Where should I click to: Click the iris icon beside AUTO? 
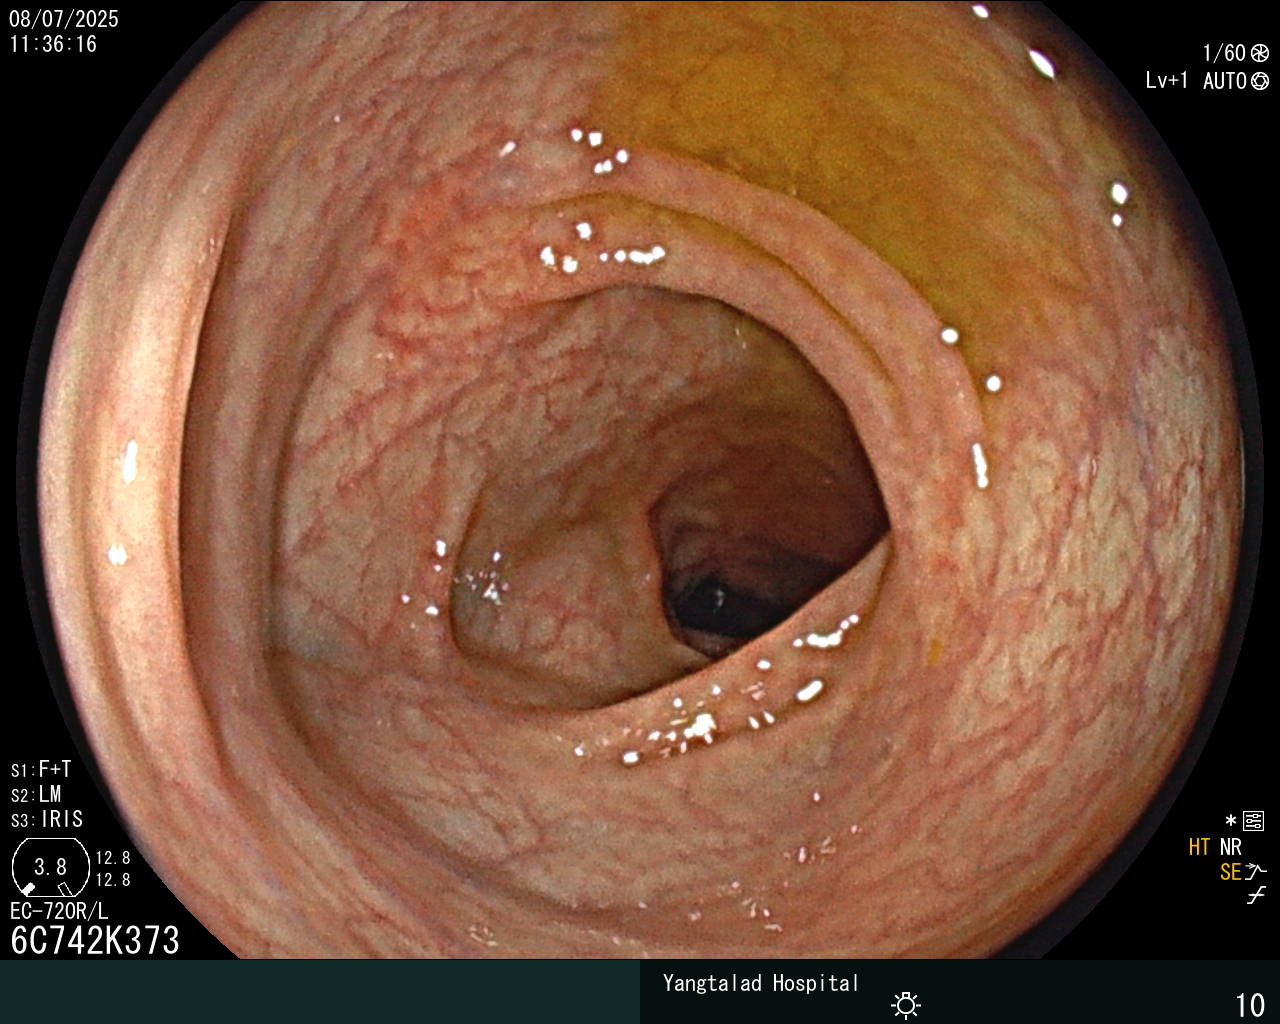click(1260, 81)
